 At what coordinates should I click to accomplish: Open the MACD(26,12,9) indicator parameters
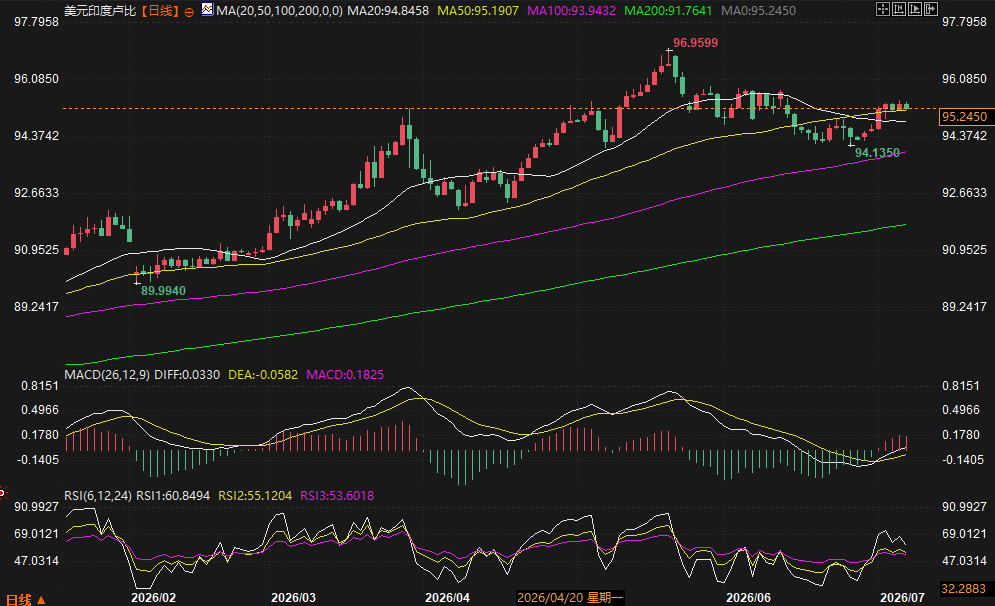[x=107, y=374]
